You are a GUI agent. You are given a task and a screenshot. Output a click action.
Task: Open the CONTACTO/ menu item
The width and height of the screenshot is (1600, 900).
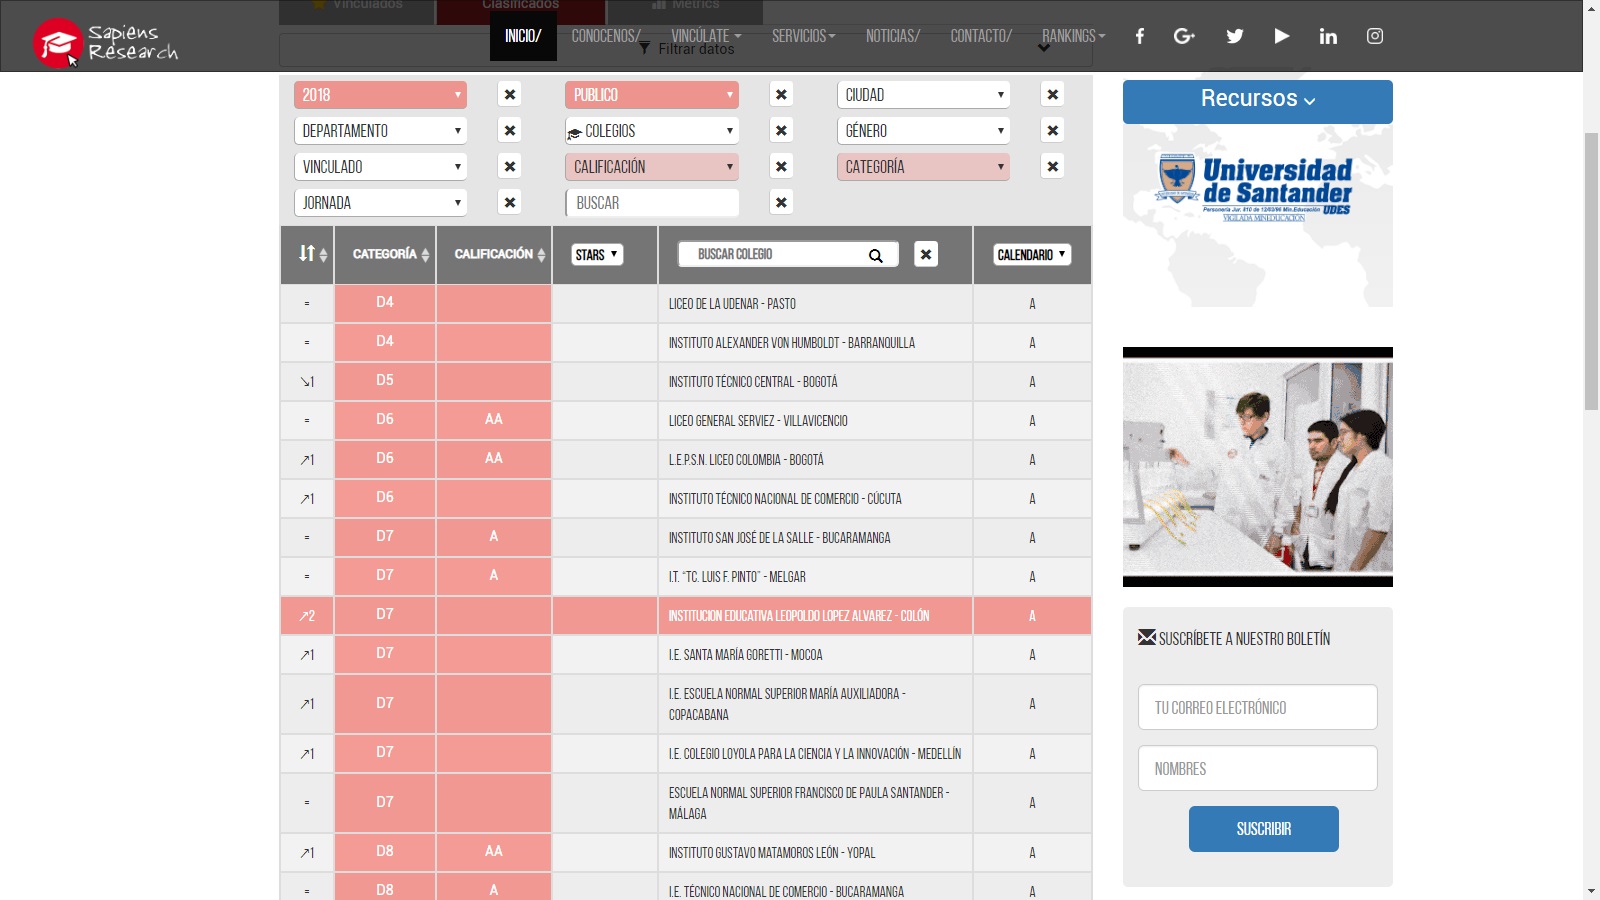click(x=981, y=36)
